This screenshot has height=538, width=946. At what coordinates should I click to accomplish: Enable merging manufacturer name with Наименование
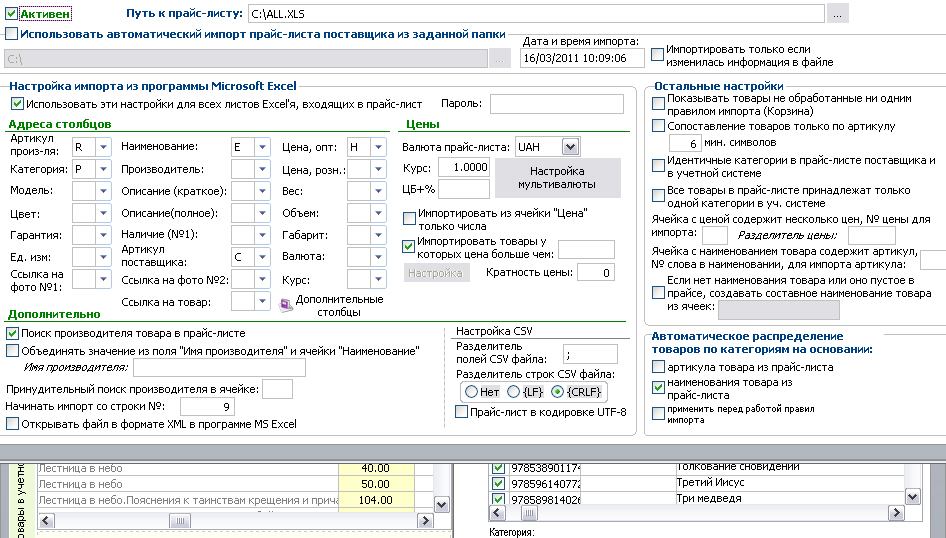pos(12,350)
